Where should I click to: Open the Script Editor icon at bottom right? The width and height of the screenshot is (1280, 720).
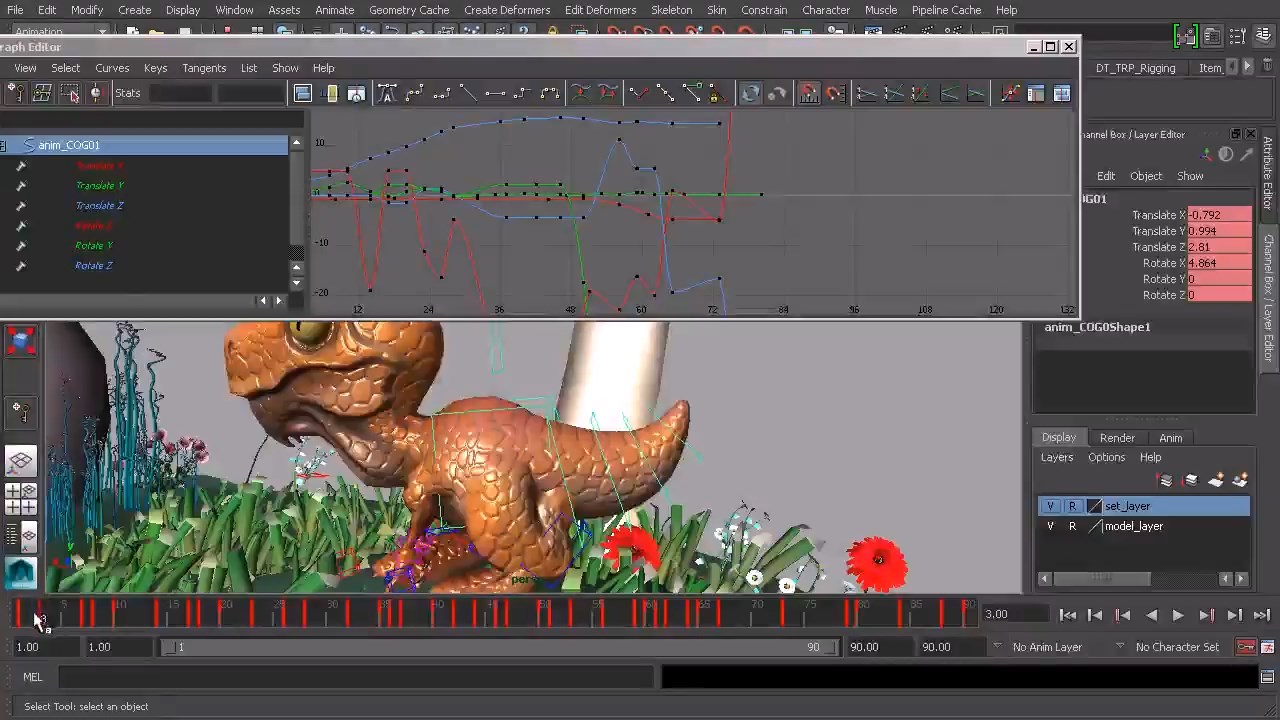coord(1267,677)
